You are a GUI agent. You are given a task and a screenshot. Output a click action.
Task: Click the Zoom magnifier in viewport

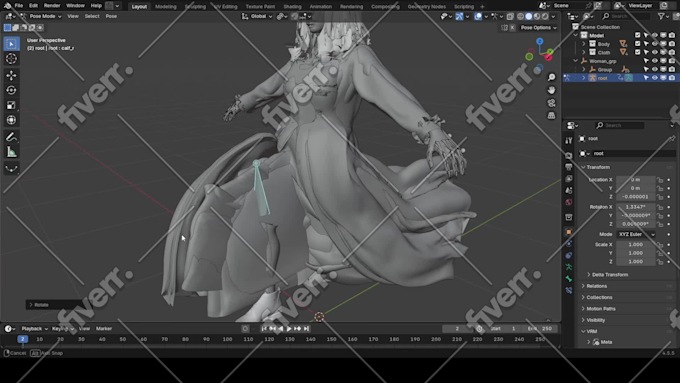[551, 77]
